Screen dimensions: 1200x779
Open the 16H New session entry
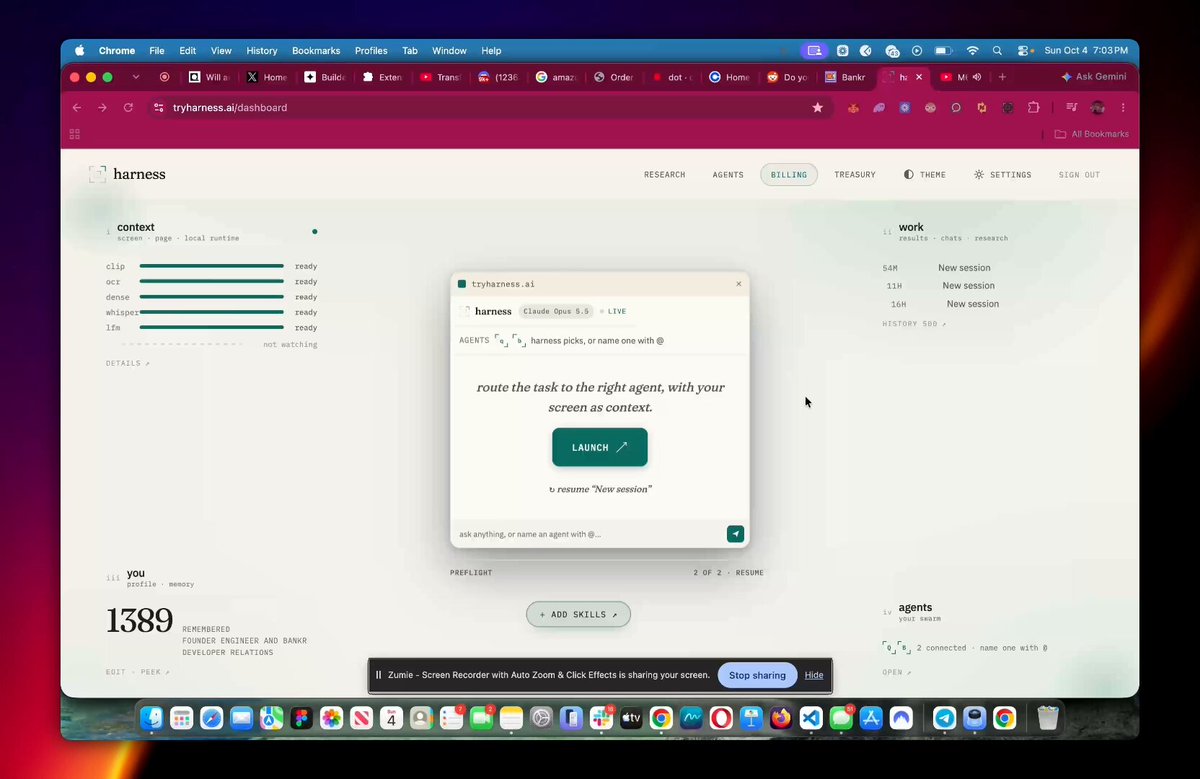pos(943,304)
